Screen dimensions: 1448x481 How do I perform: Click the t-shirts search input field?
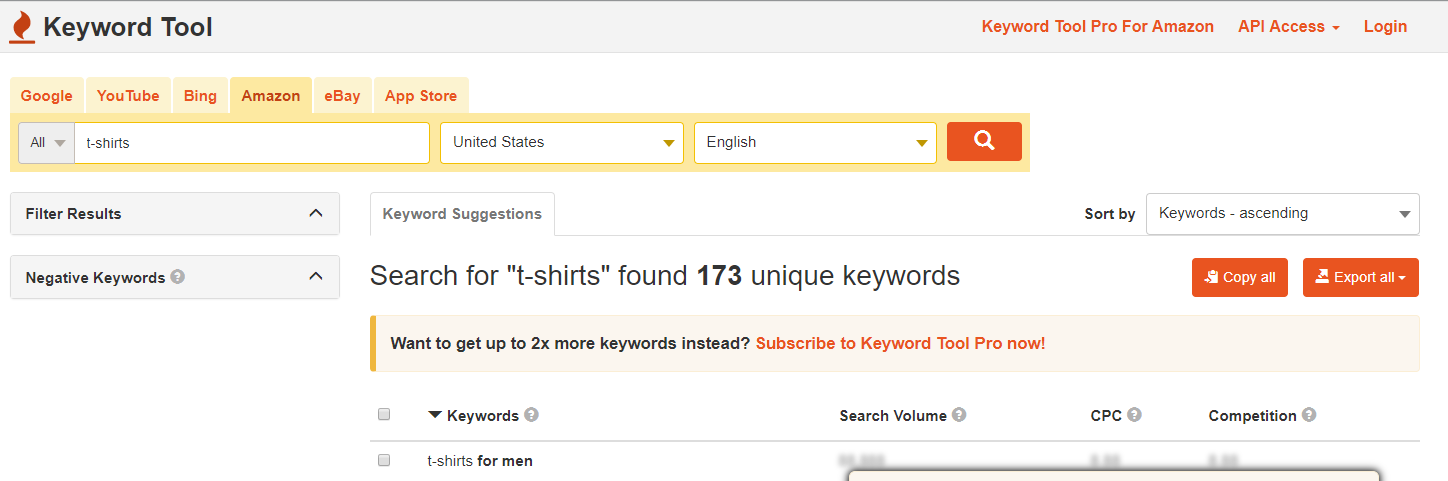tap(252, 142)
